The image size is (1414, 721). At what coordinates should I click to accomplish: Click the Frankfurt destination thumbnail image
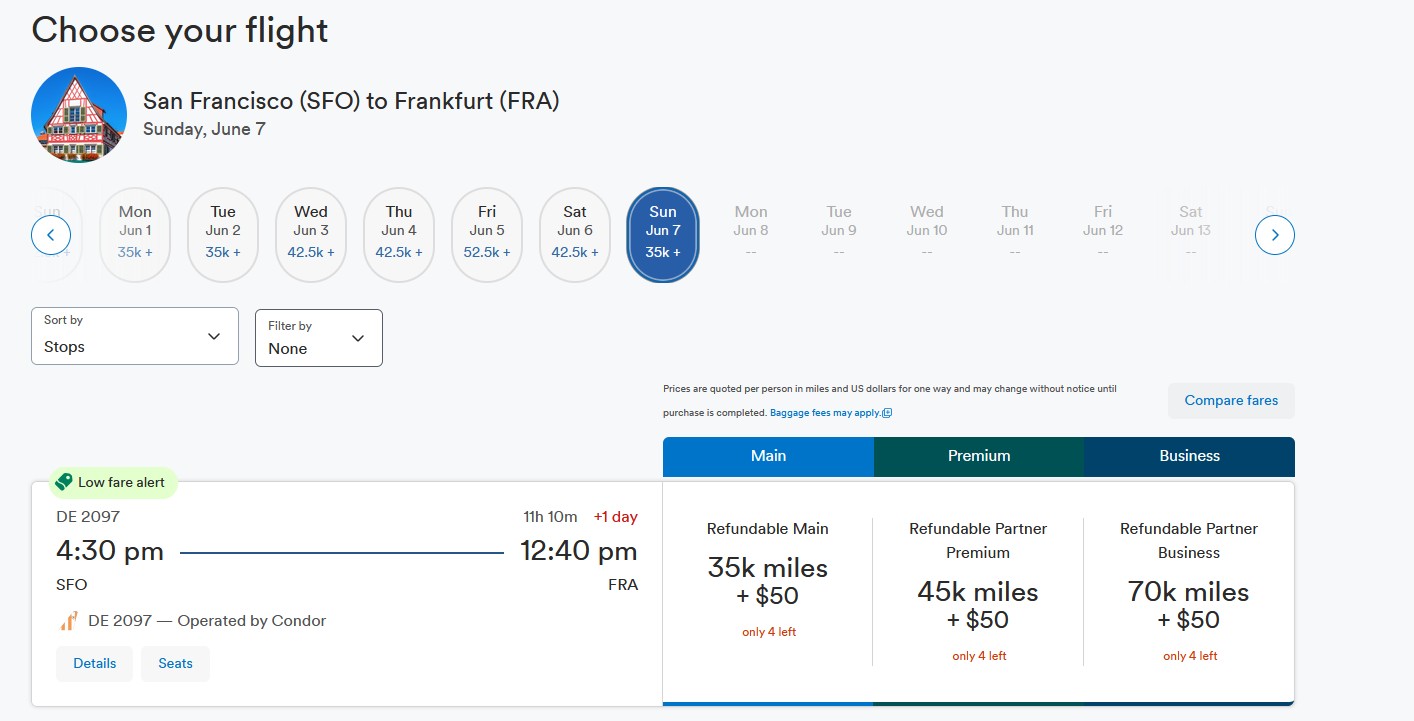[79, 115]
